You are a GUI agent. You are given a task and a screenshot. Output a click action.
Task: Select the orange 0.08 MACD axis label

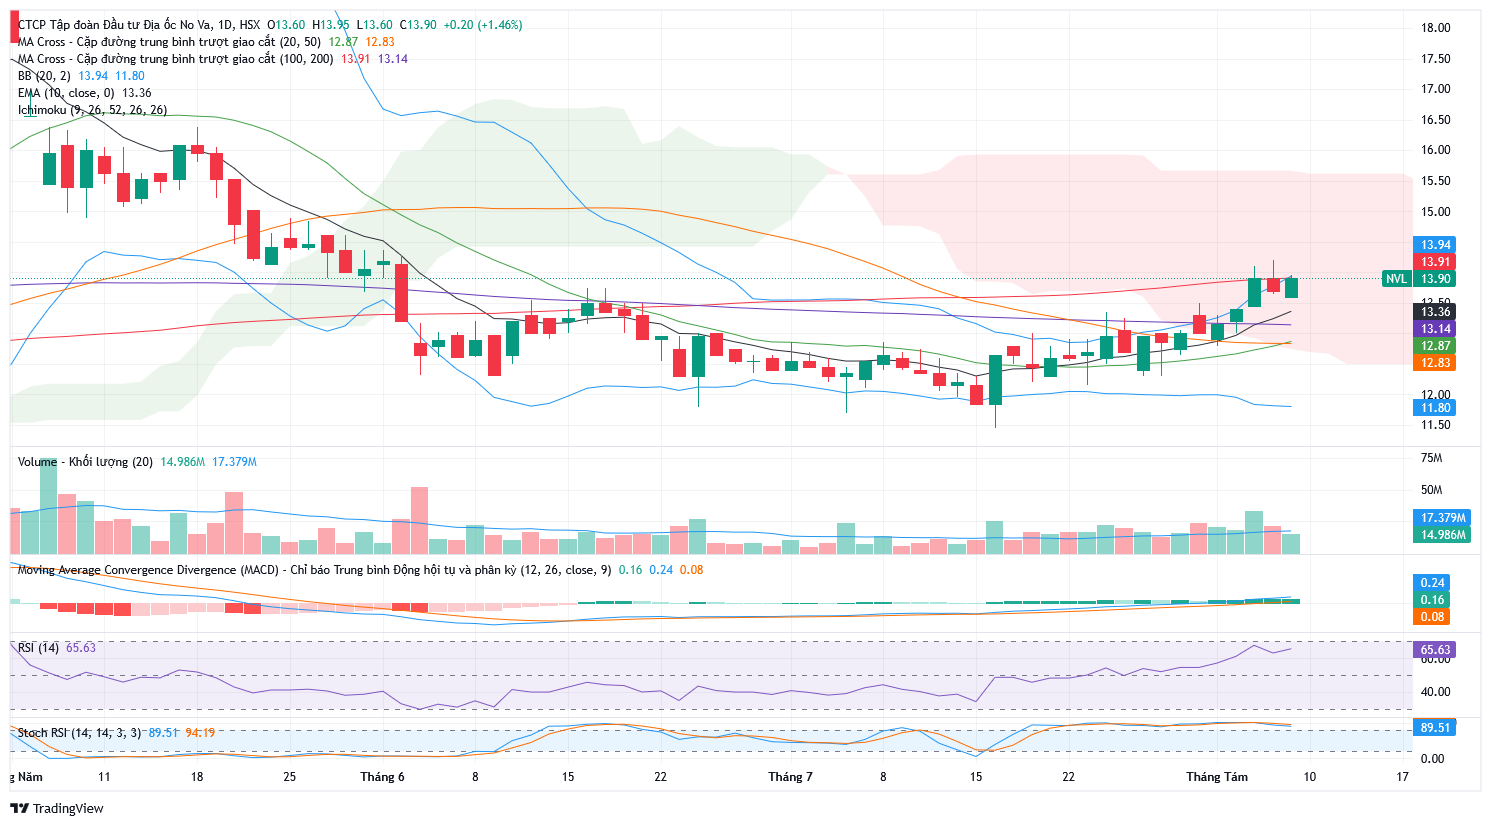pyautogui.click(x=1432, y=617)
